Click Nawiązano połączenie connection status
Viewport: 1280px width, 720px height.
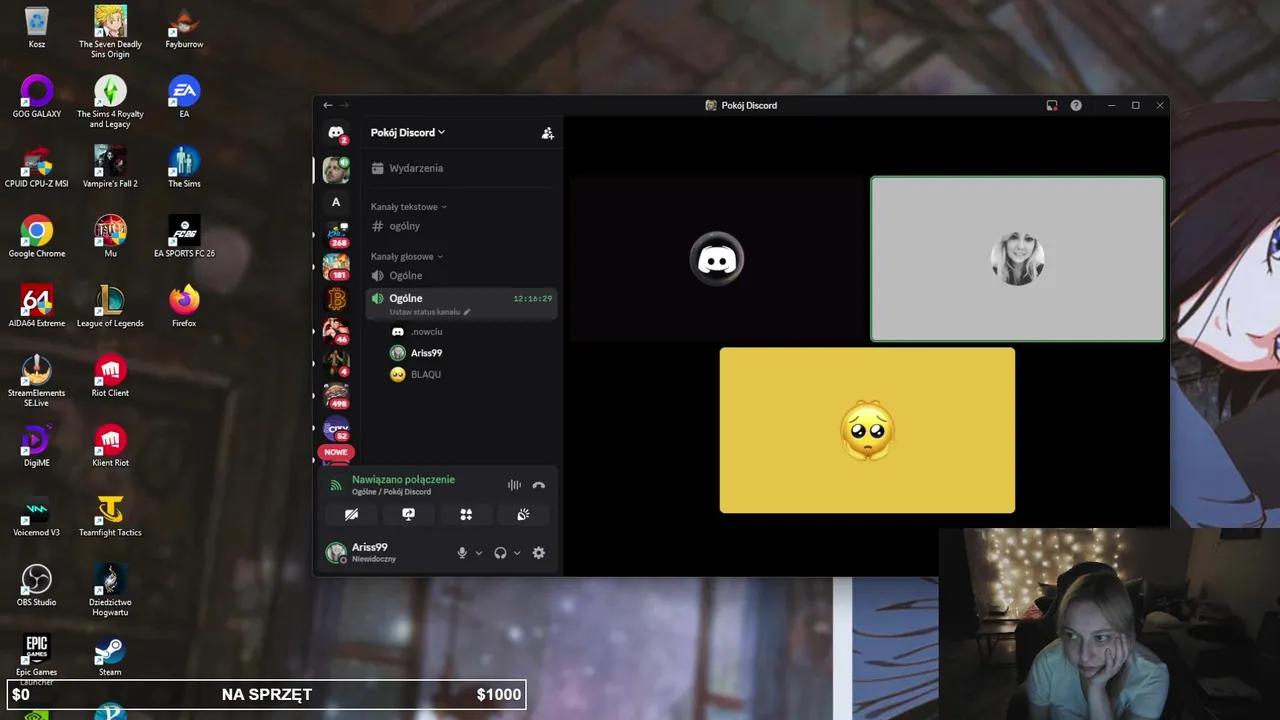click(x=403, y=480)
